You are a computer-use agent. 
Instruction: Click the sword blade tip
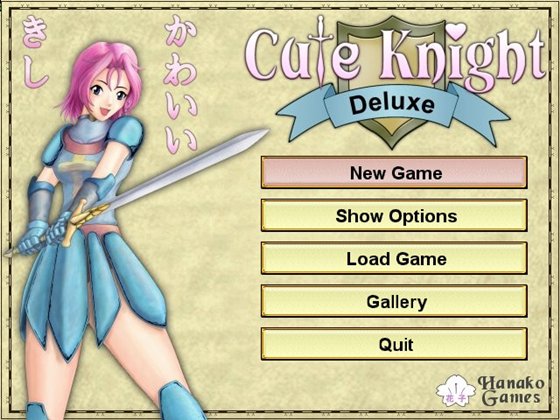pyautogui.click(x=260, y=133)
